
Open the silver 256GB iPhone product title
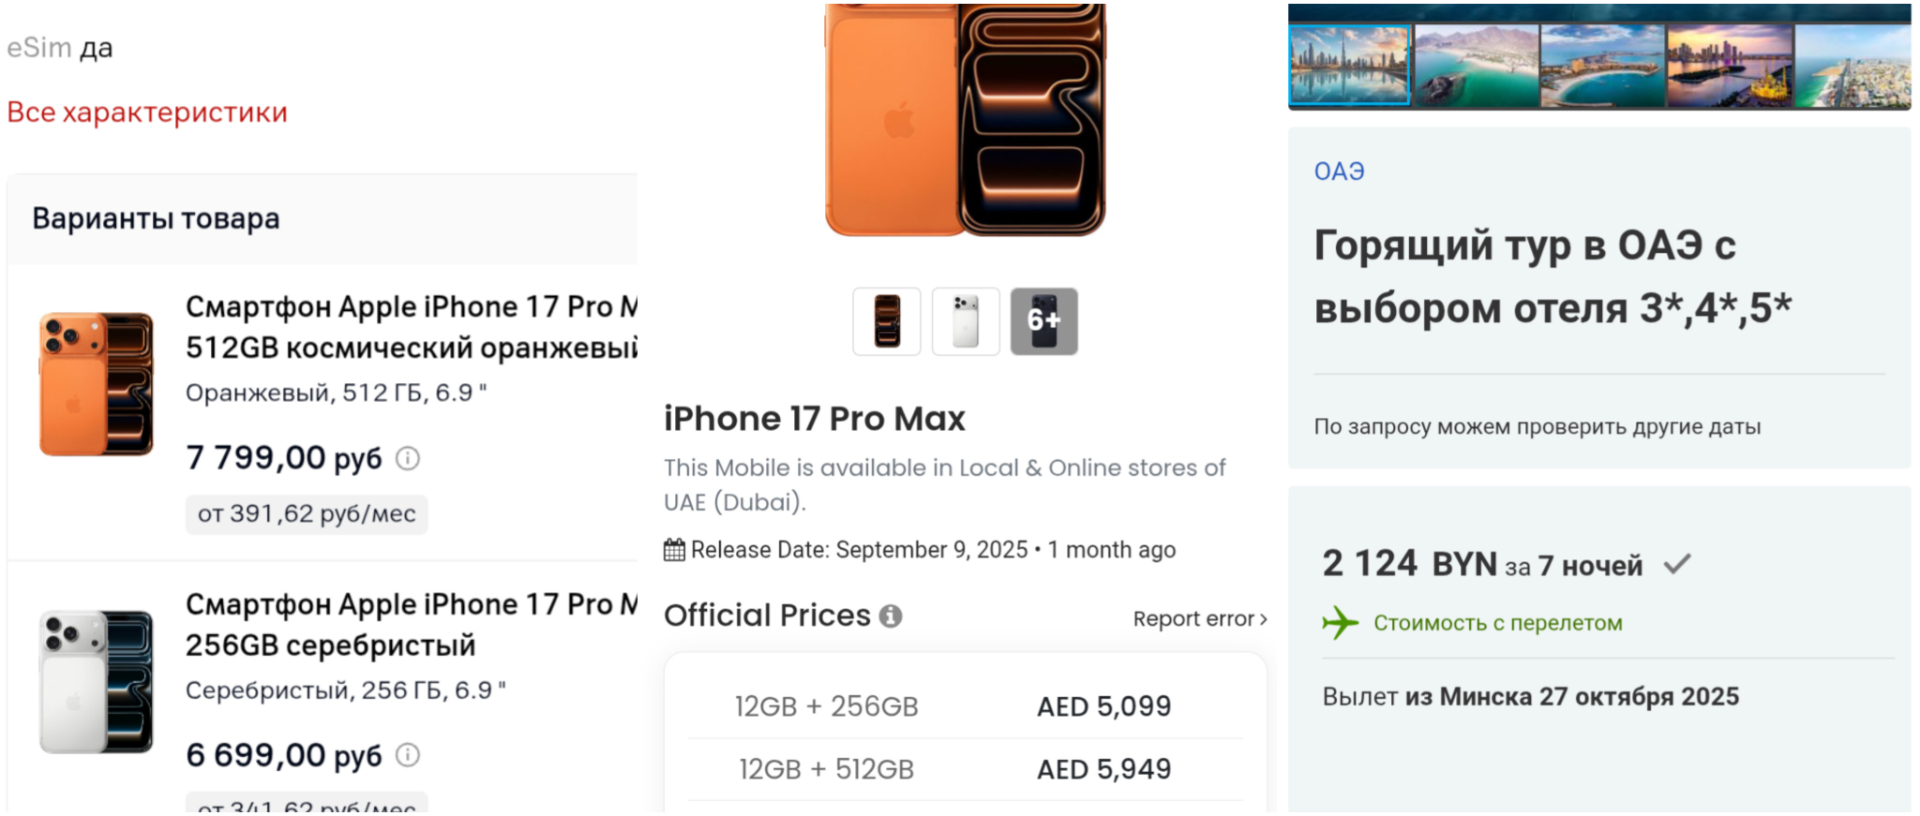(x=411, y=625)
